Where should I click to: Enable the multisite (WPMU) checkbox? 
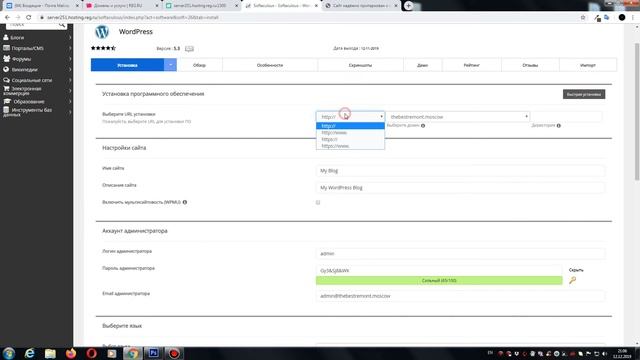tap(318, 202)
